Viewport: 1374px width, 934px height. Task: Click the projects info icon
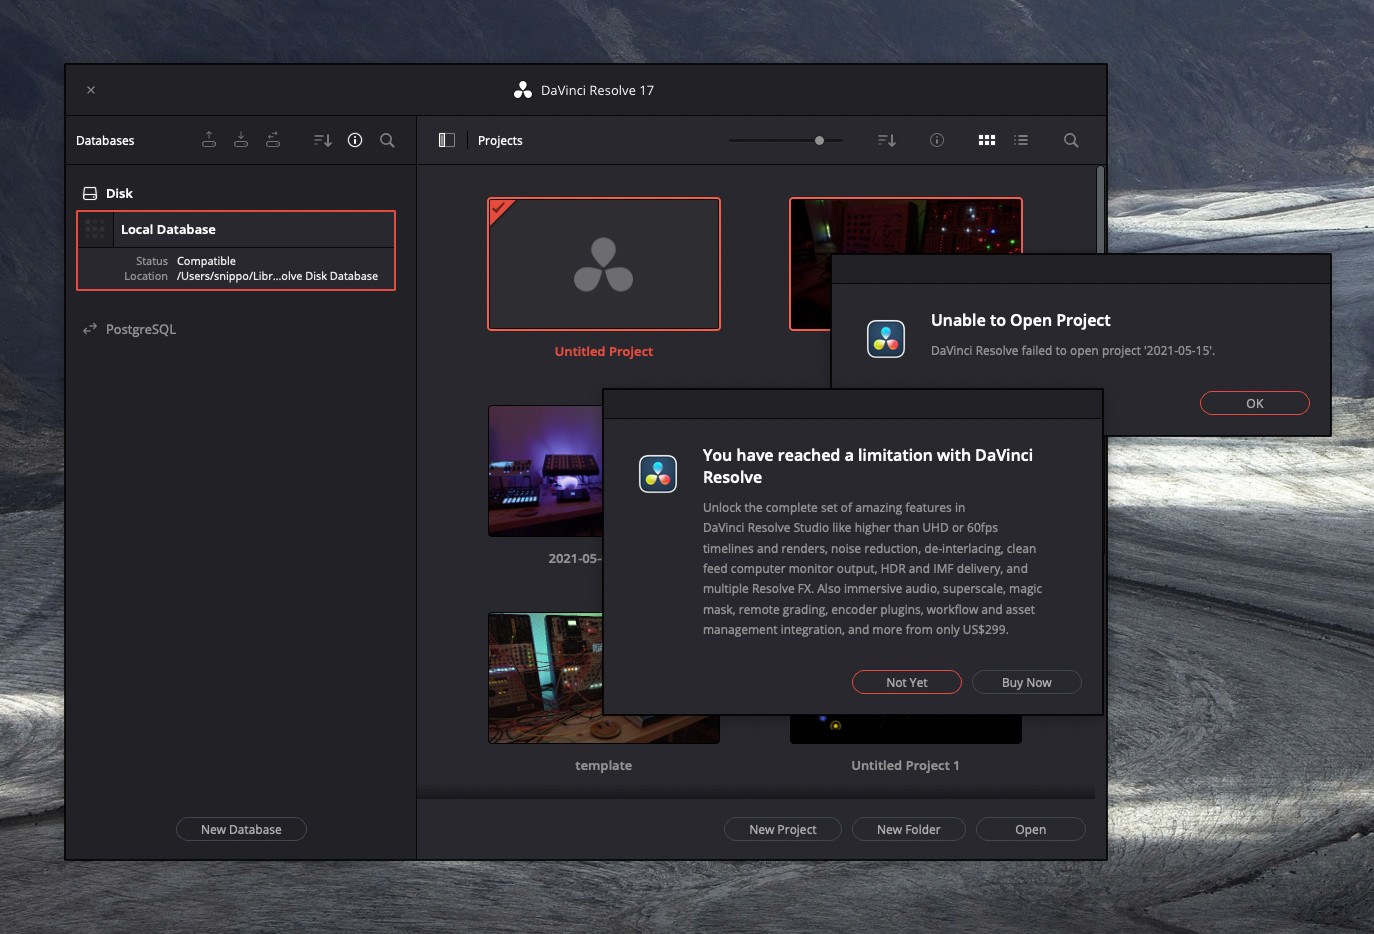coord(937,140)
